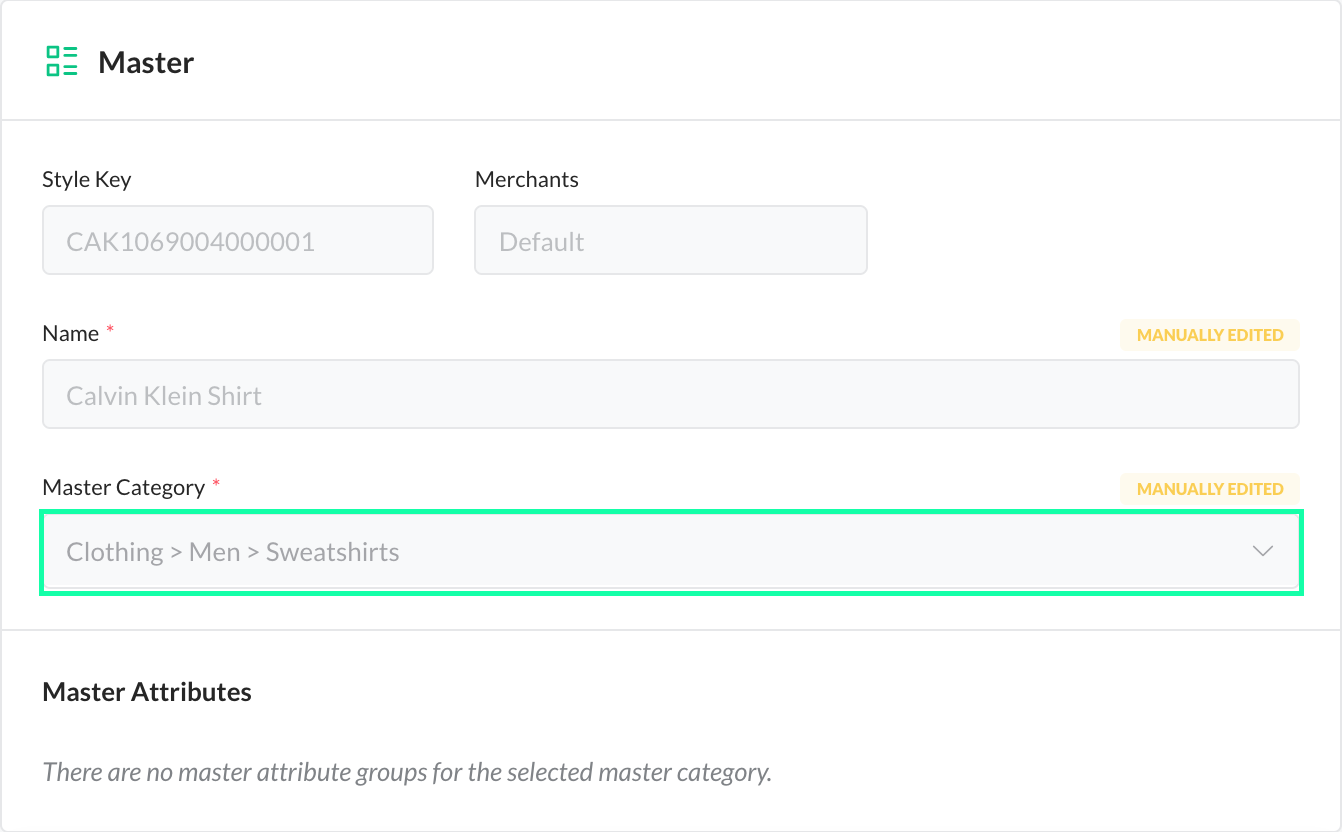This screenshot has height=832, width=1342.
Task: Click the Merchants label
Action: coord(526,180)
